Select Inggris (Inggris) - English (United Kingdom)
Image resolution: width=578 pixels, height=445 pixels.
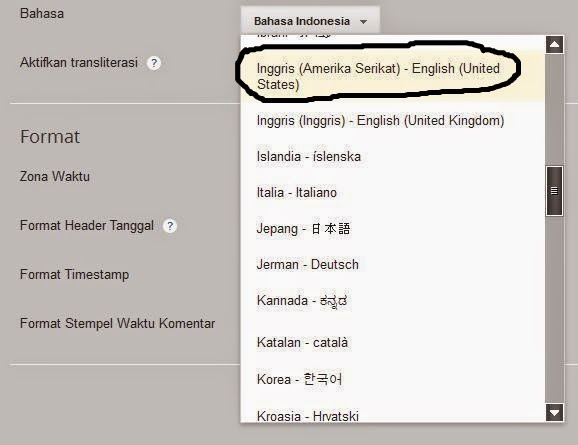(x=393, y=121)
